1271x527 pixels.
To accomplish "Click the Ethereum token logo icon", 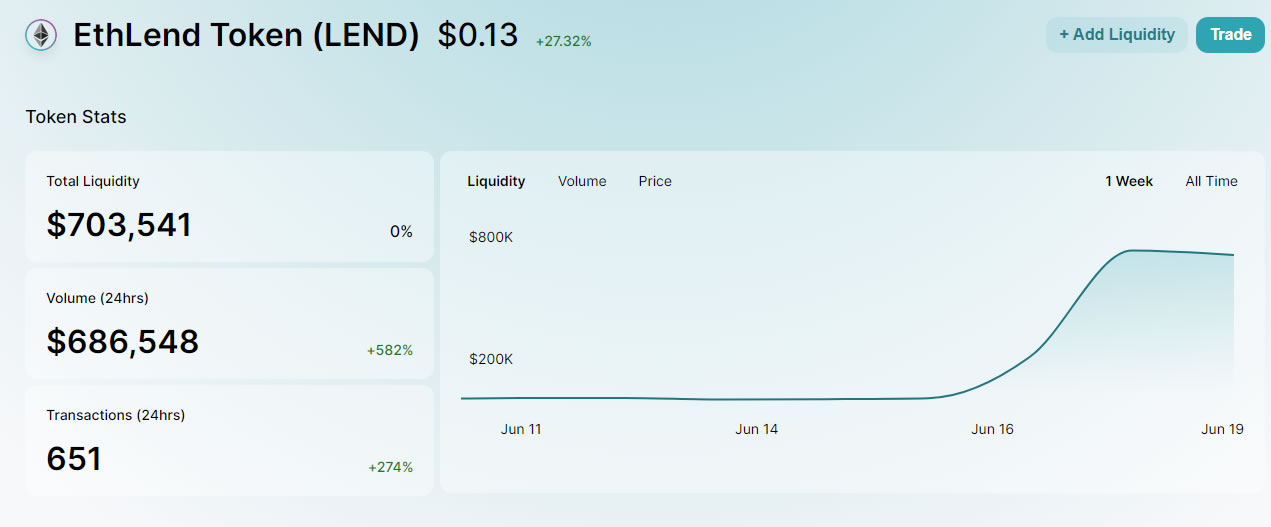I will 41,36.
